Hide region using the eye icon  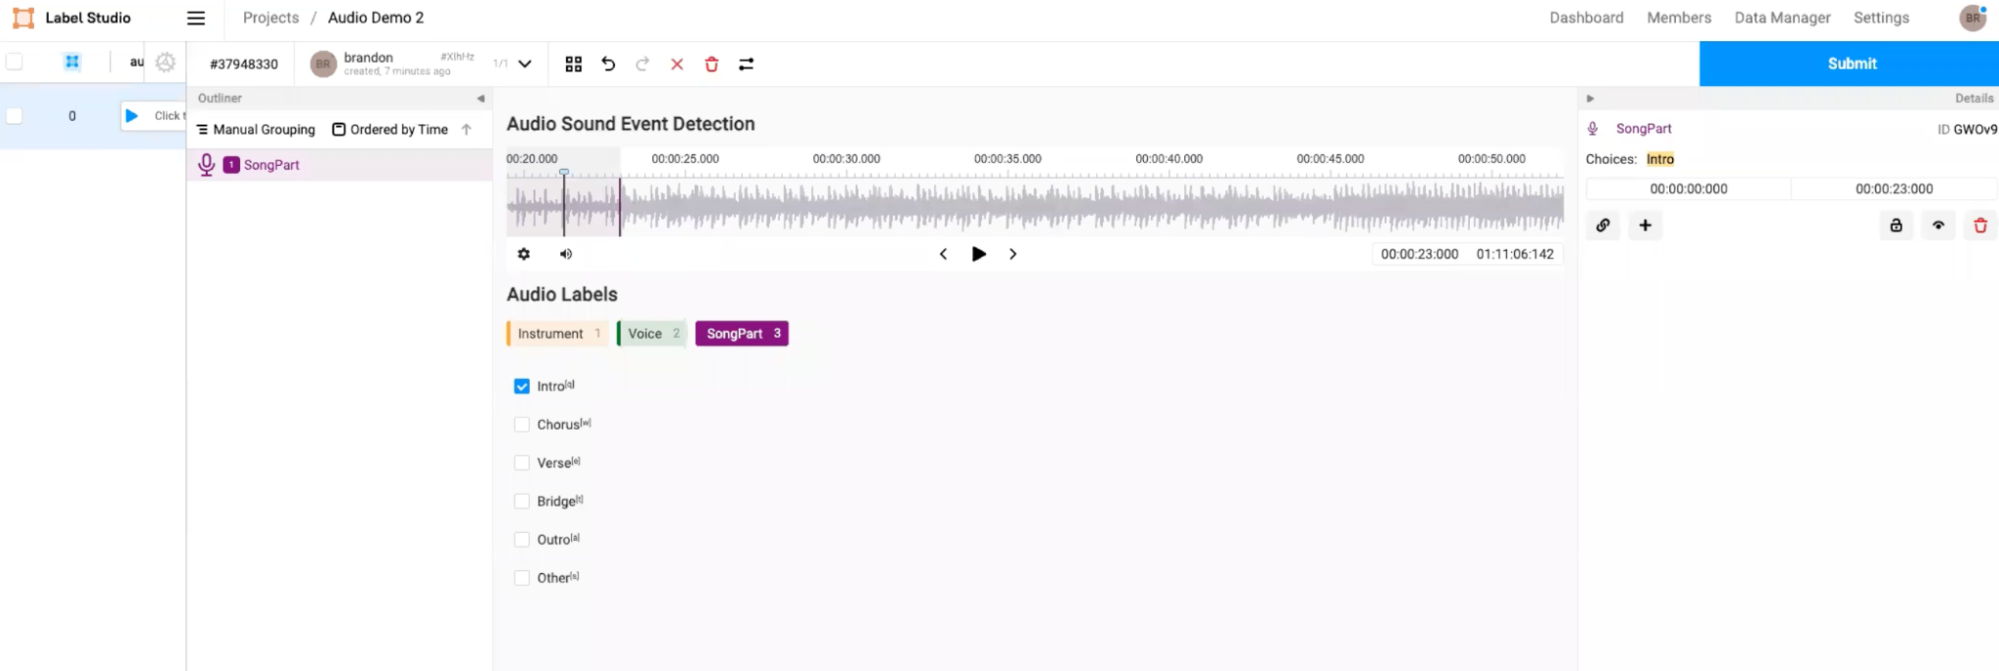pyautogui.click(x=1938, y=226)
